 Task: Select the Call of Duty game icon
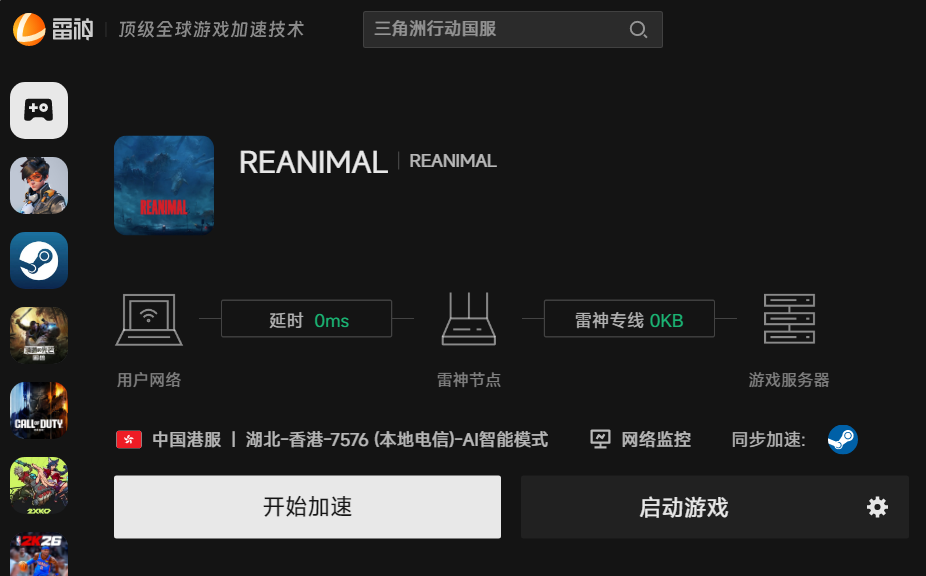[x=39, y=411]
